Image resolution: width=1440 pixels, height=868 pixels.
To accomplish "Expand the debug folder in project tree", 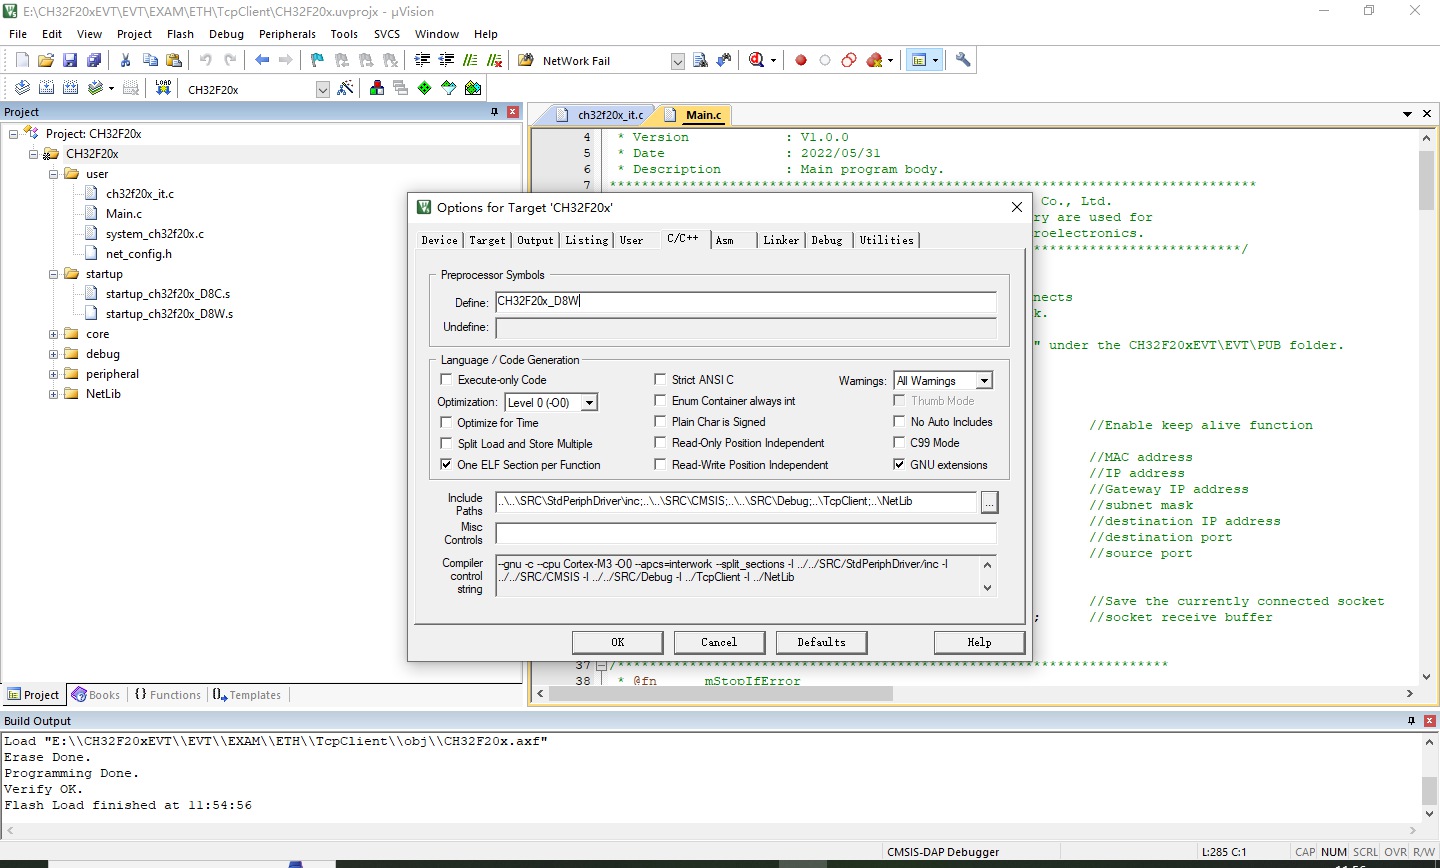I will tap(54, 354).
